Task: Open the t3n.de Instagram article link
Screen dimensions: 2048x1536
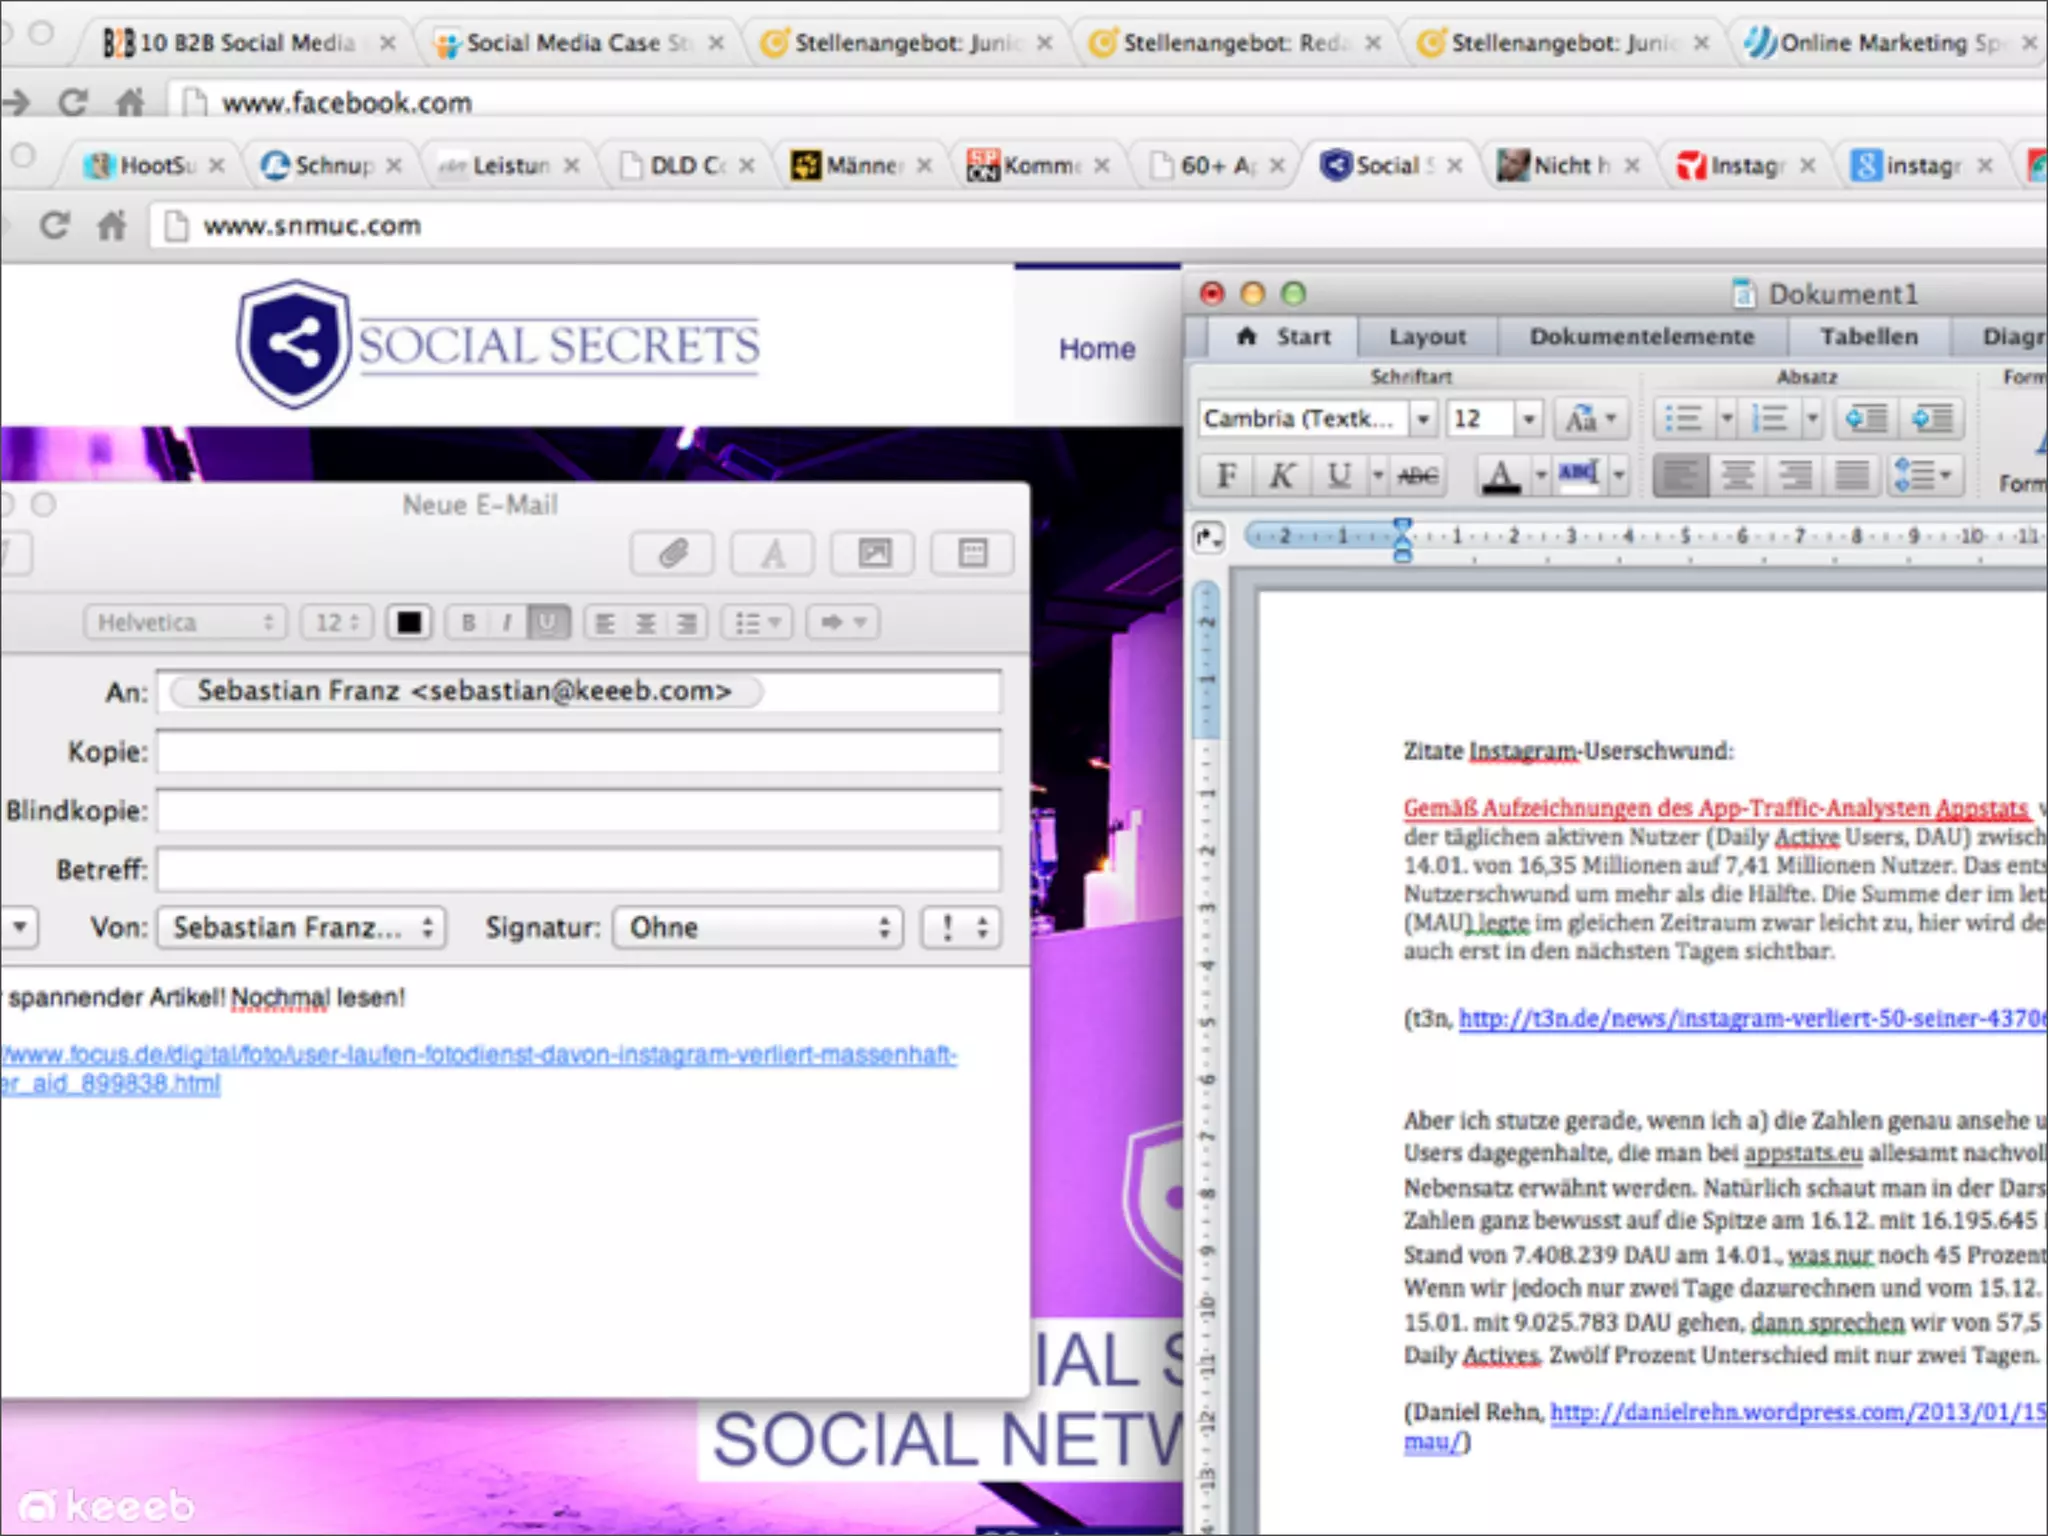Action: (x=1750, y=1019)
